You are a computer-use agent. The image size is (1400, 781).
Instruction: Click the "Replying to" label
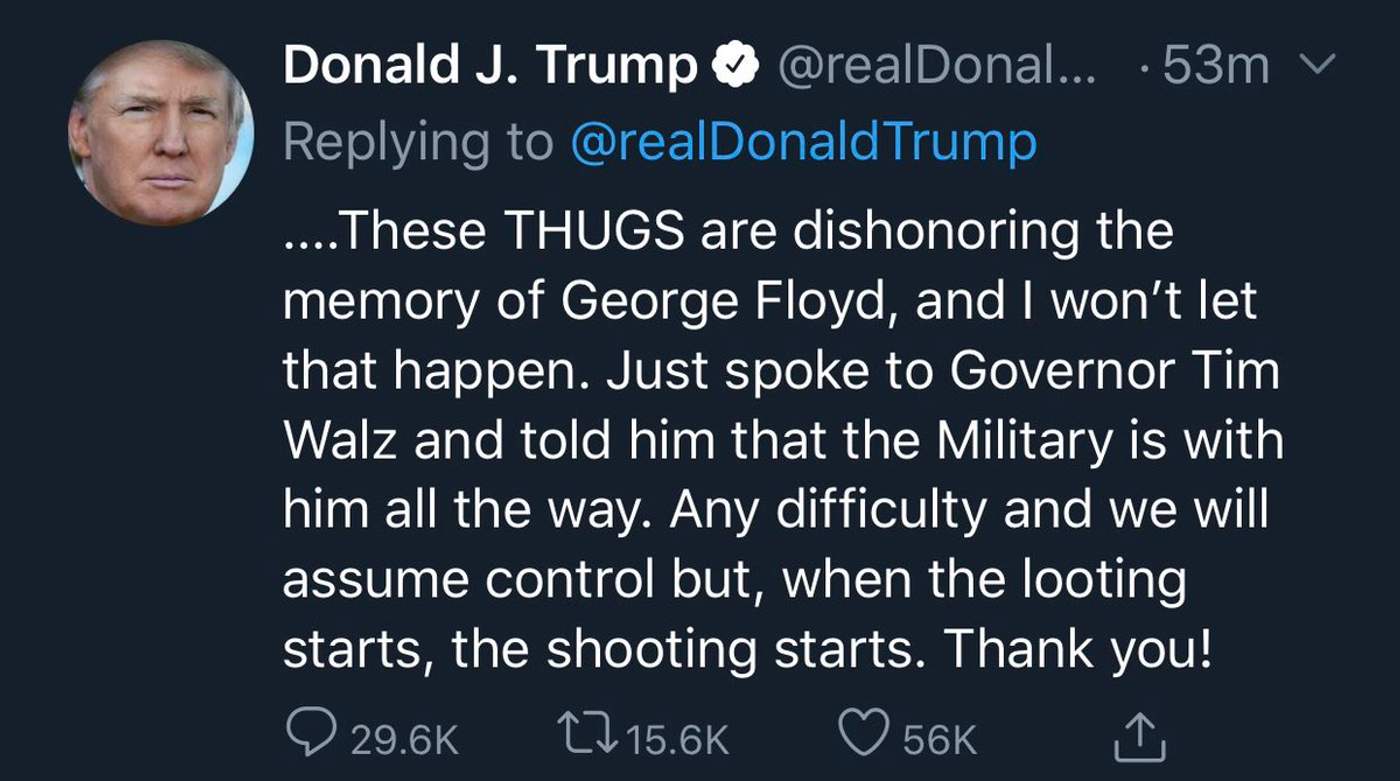416,142
